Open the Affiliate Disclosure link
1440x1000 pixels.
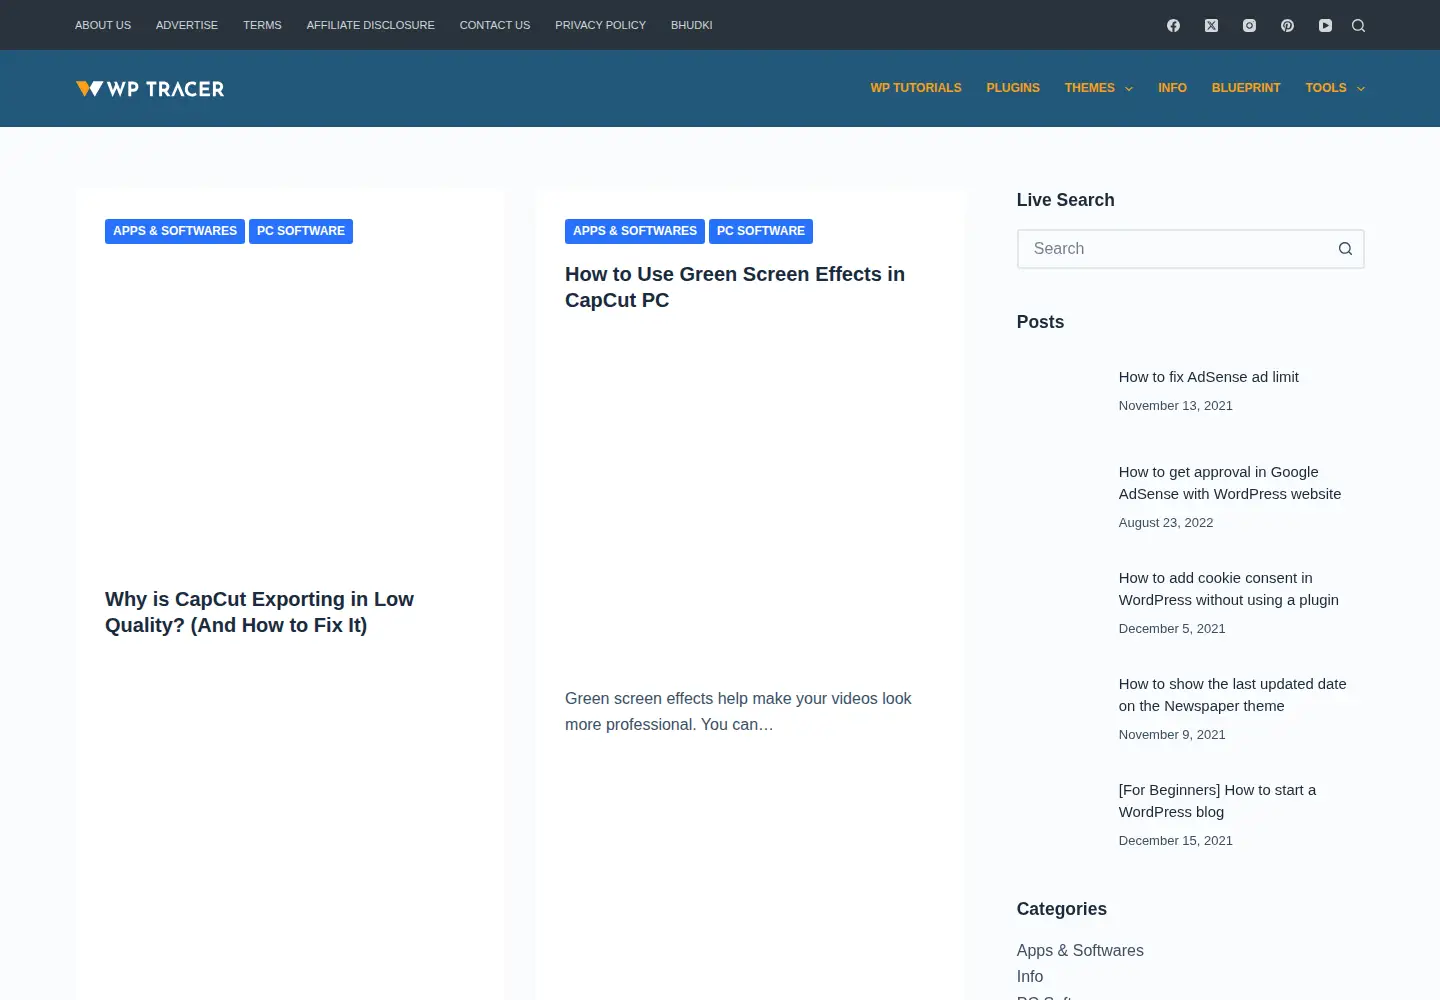[x=370, y=25]
